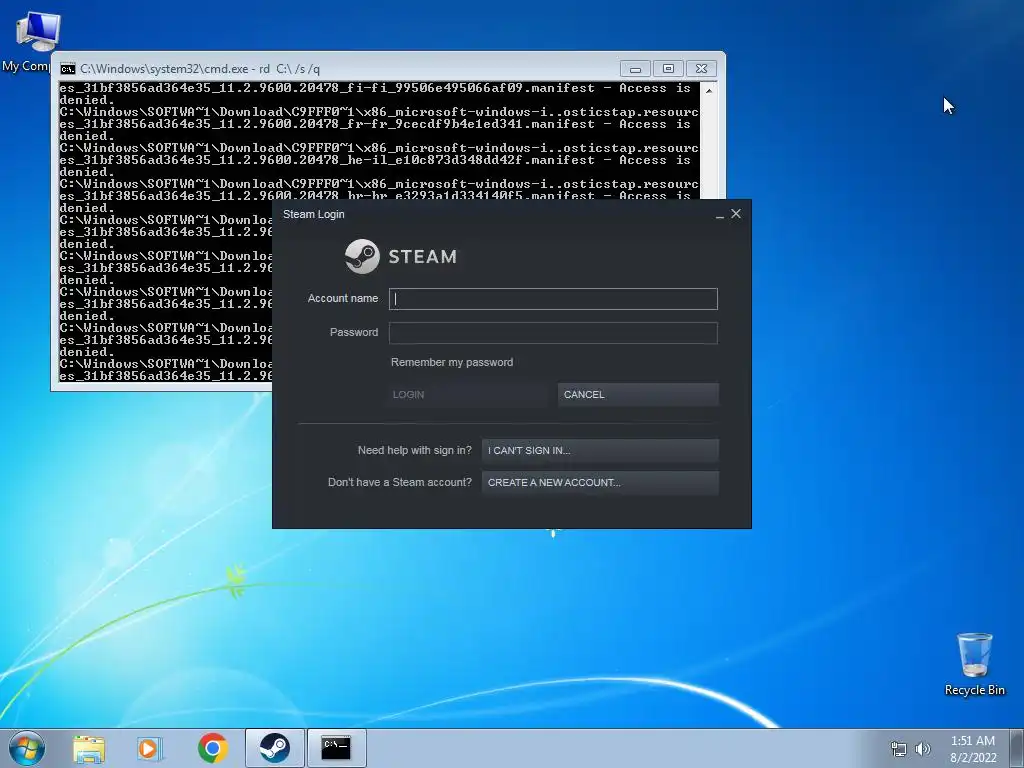
Task: Open the volume speaker tray icon
Action: pos(922,749)
